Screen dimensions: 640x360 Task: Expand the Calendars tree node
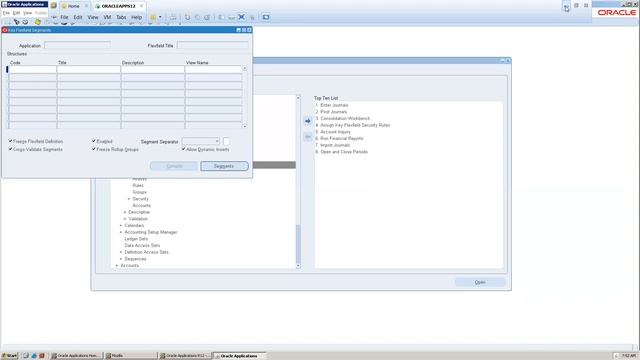pyautogui.click(x=121, y=225)
